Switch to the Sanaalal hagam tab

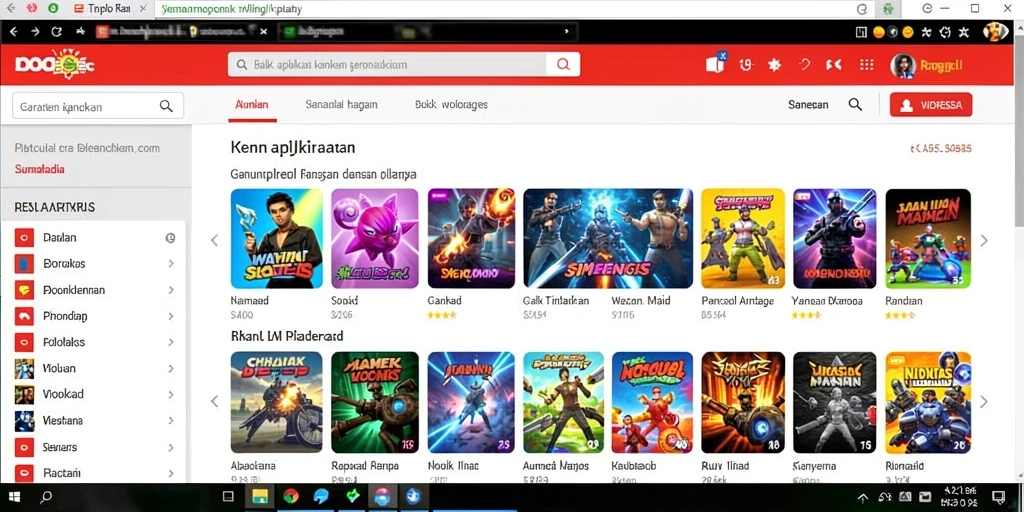pyautogui.click(x=341, y=104)
